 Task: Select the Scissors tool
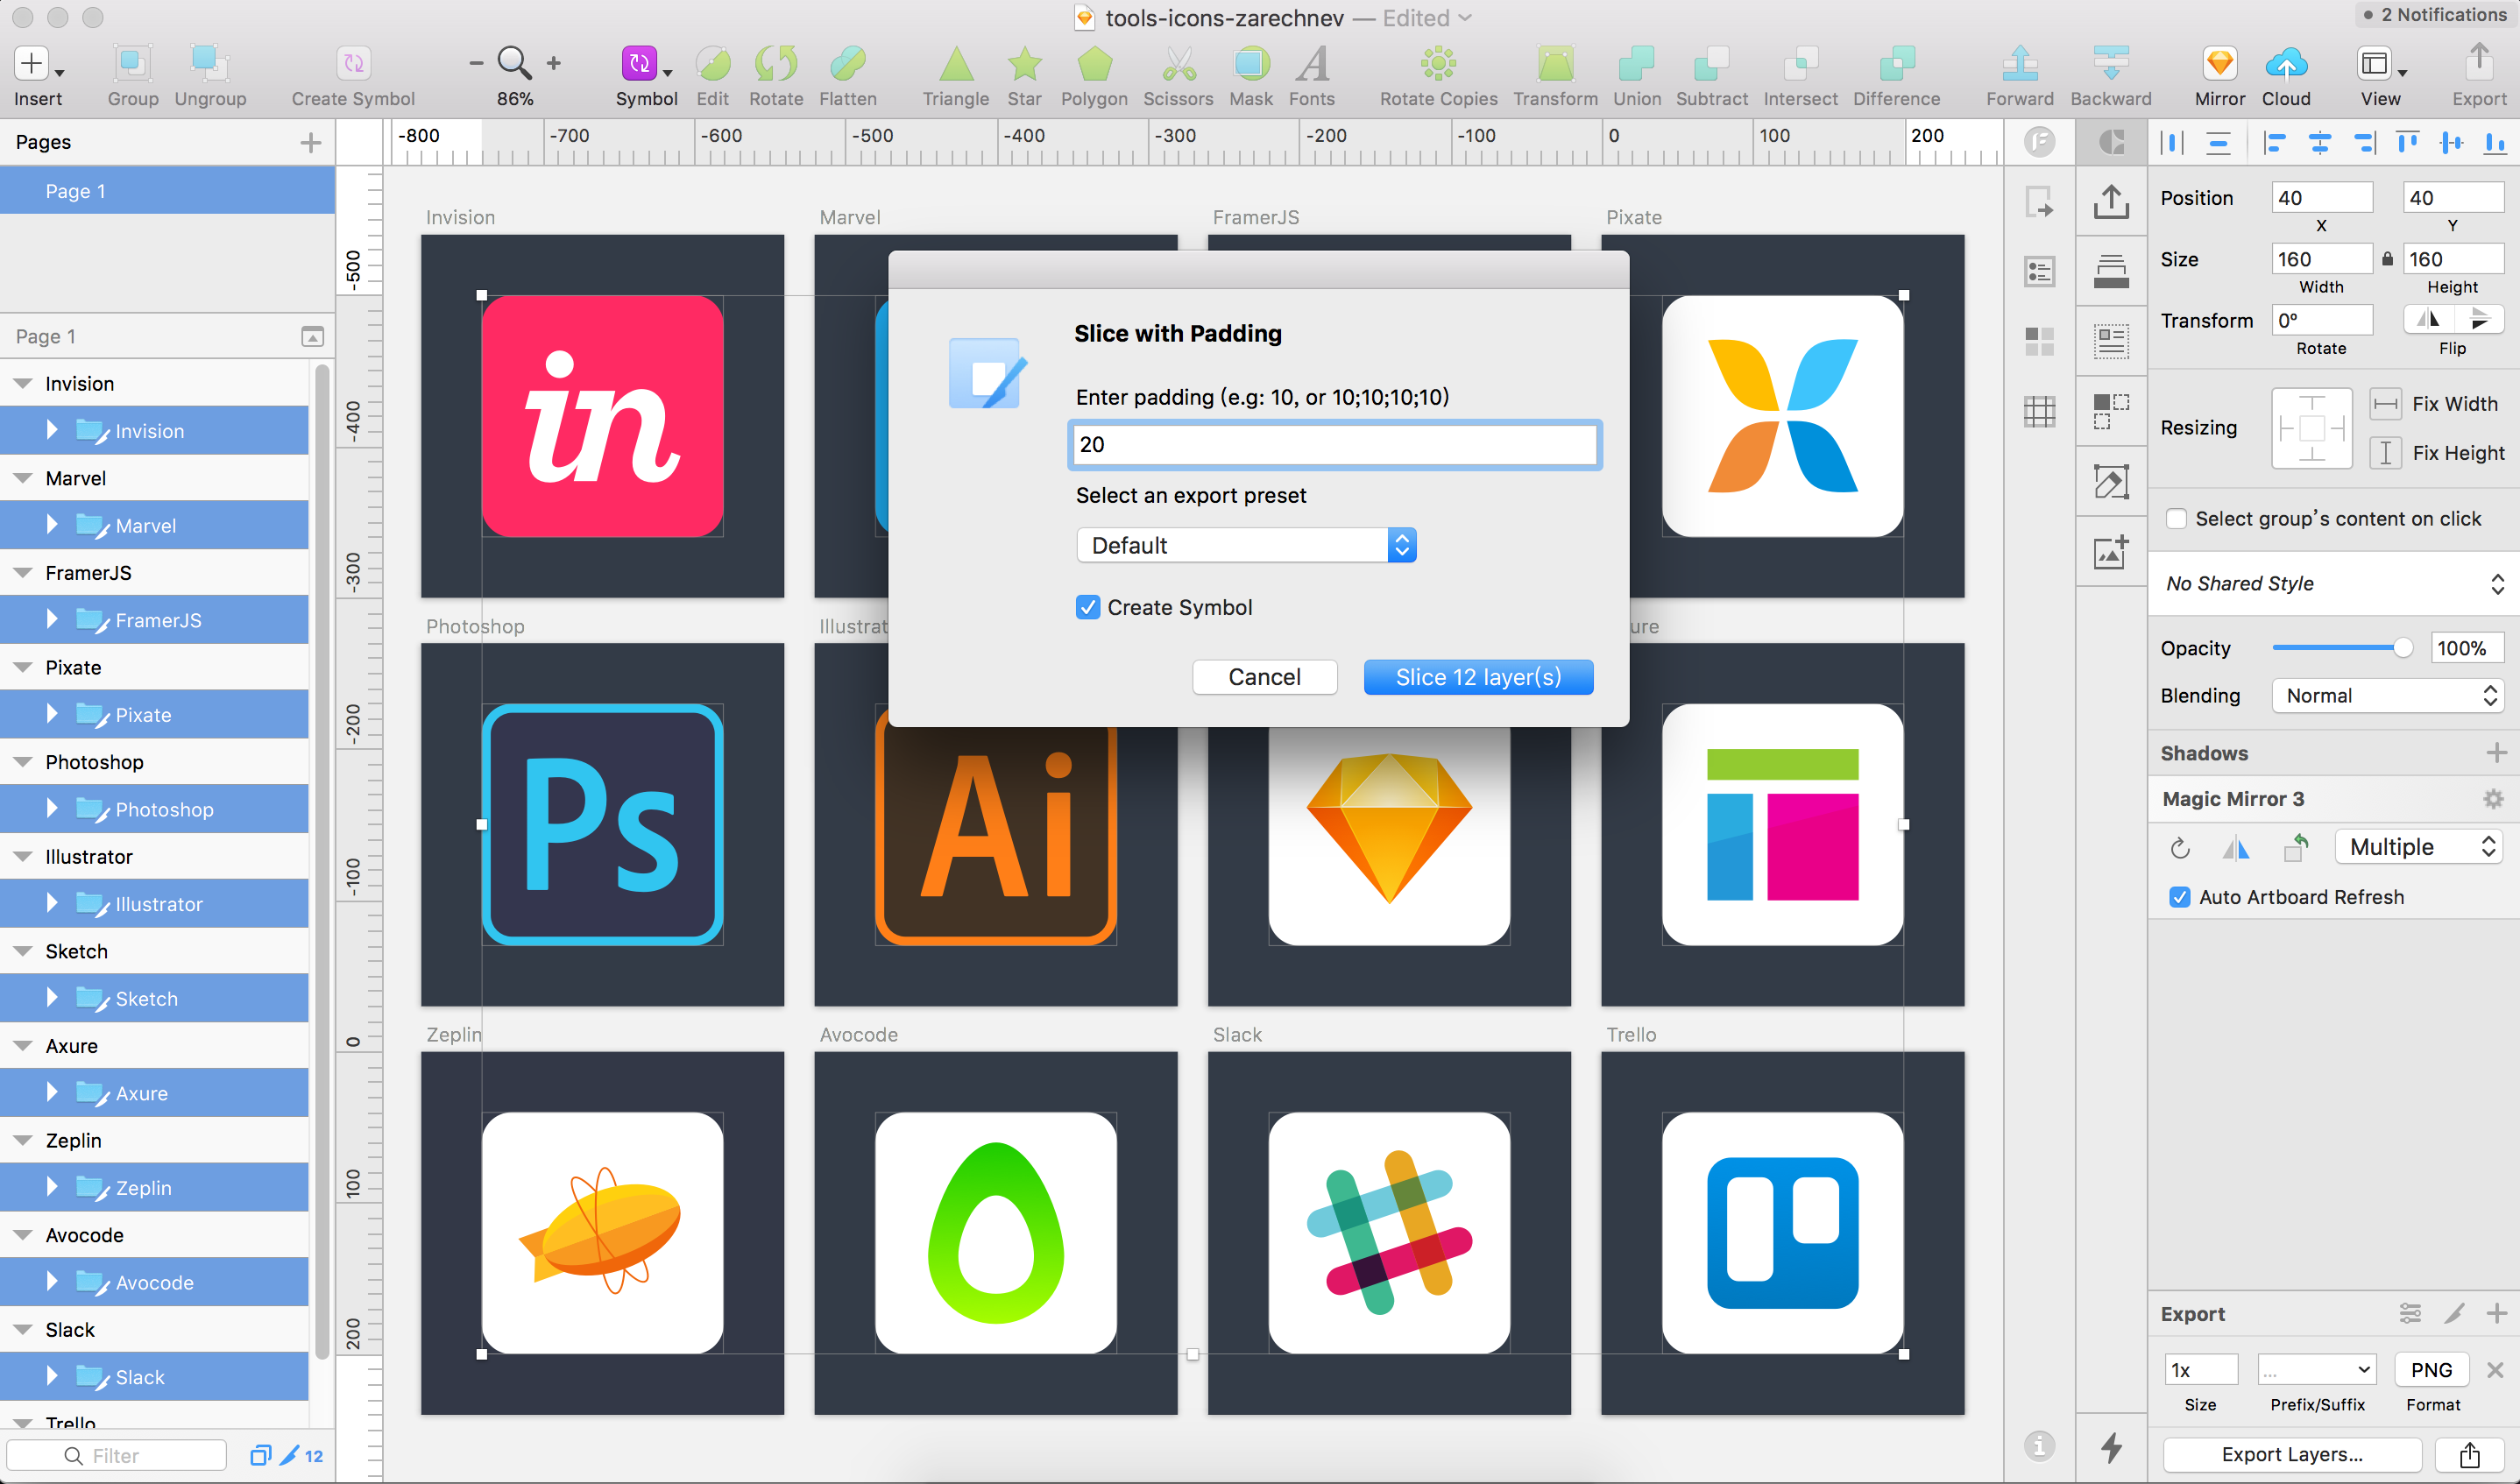(x=1178, y=64)
